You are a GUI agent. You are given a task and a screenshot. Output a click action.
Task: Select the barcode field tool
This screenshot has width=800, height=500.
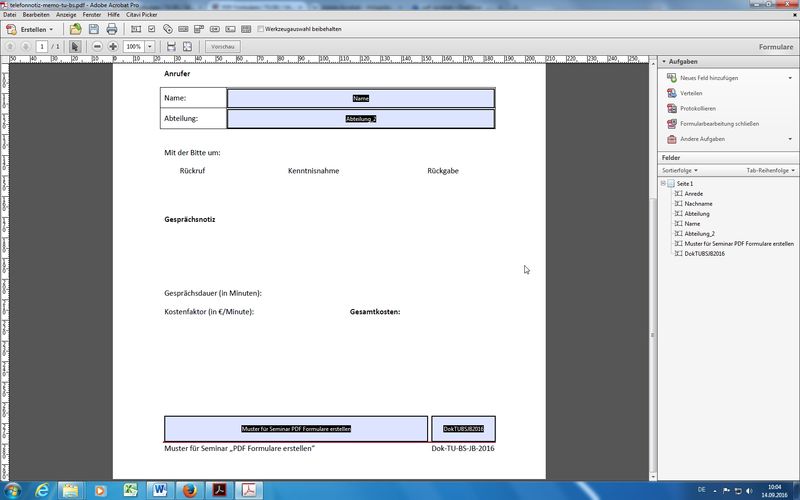click(246, 29)
